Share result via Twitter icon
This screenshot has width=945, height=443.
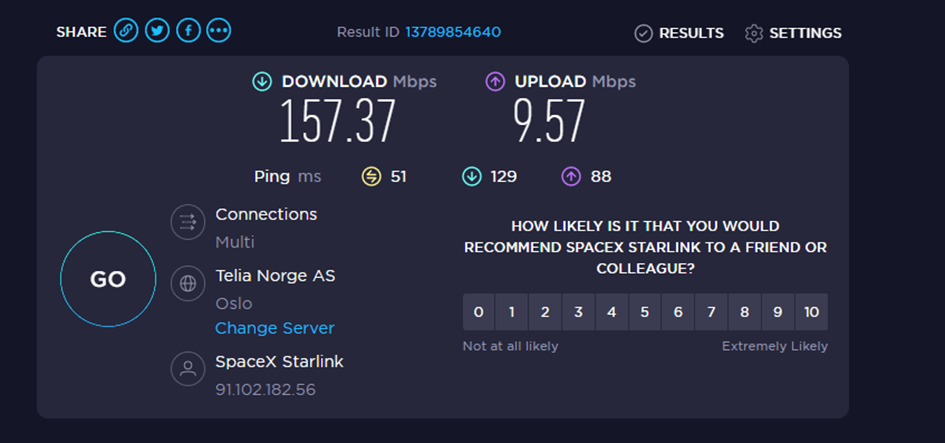[x=157, y=30]
